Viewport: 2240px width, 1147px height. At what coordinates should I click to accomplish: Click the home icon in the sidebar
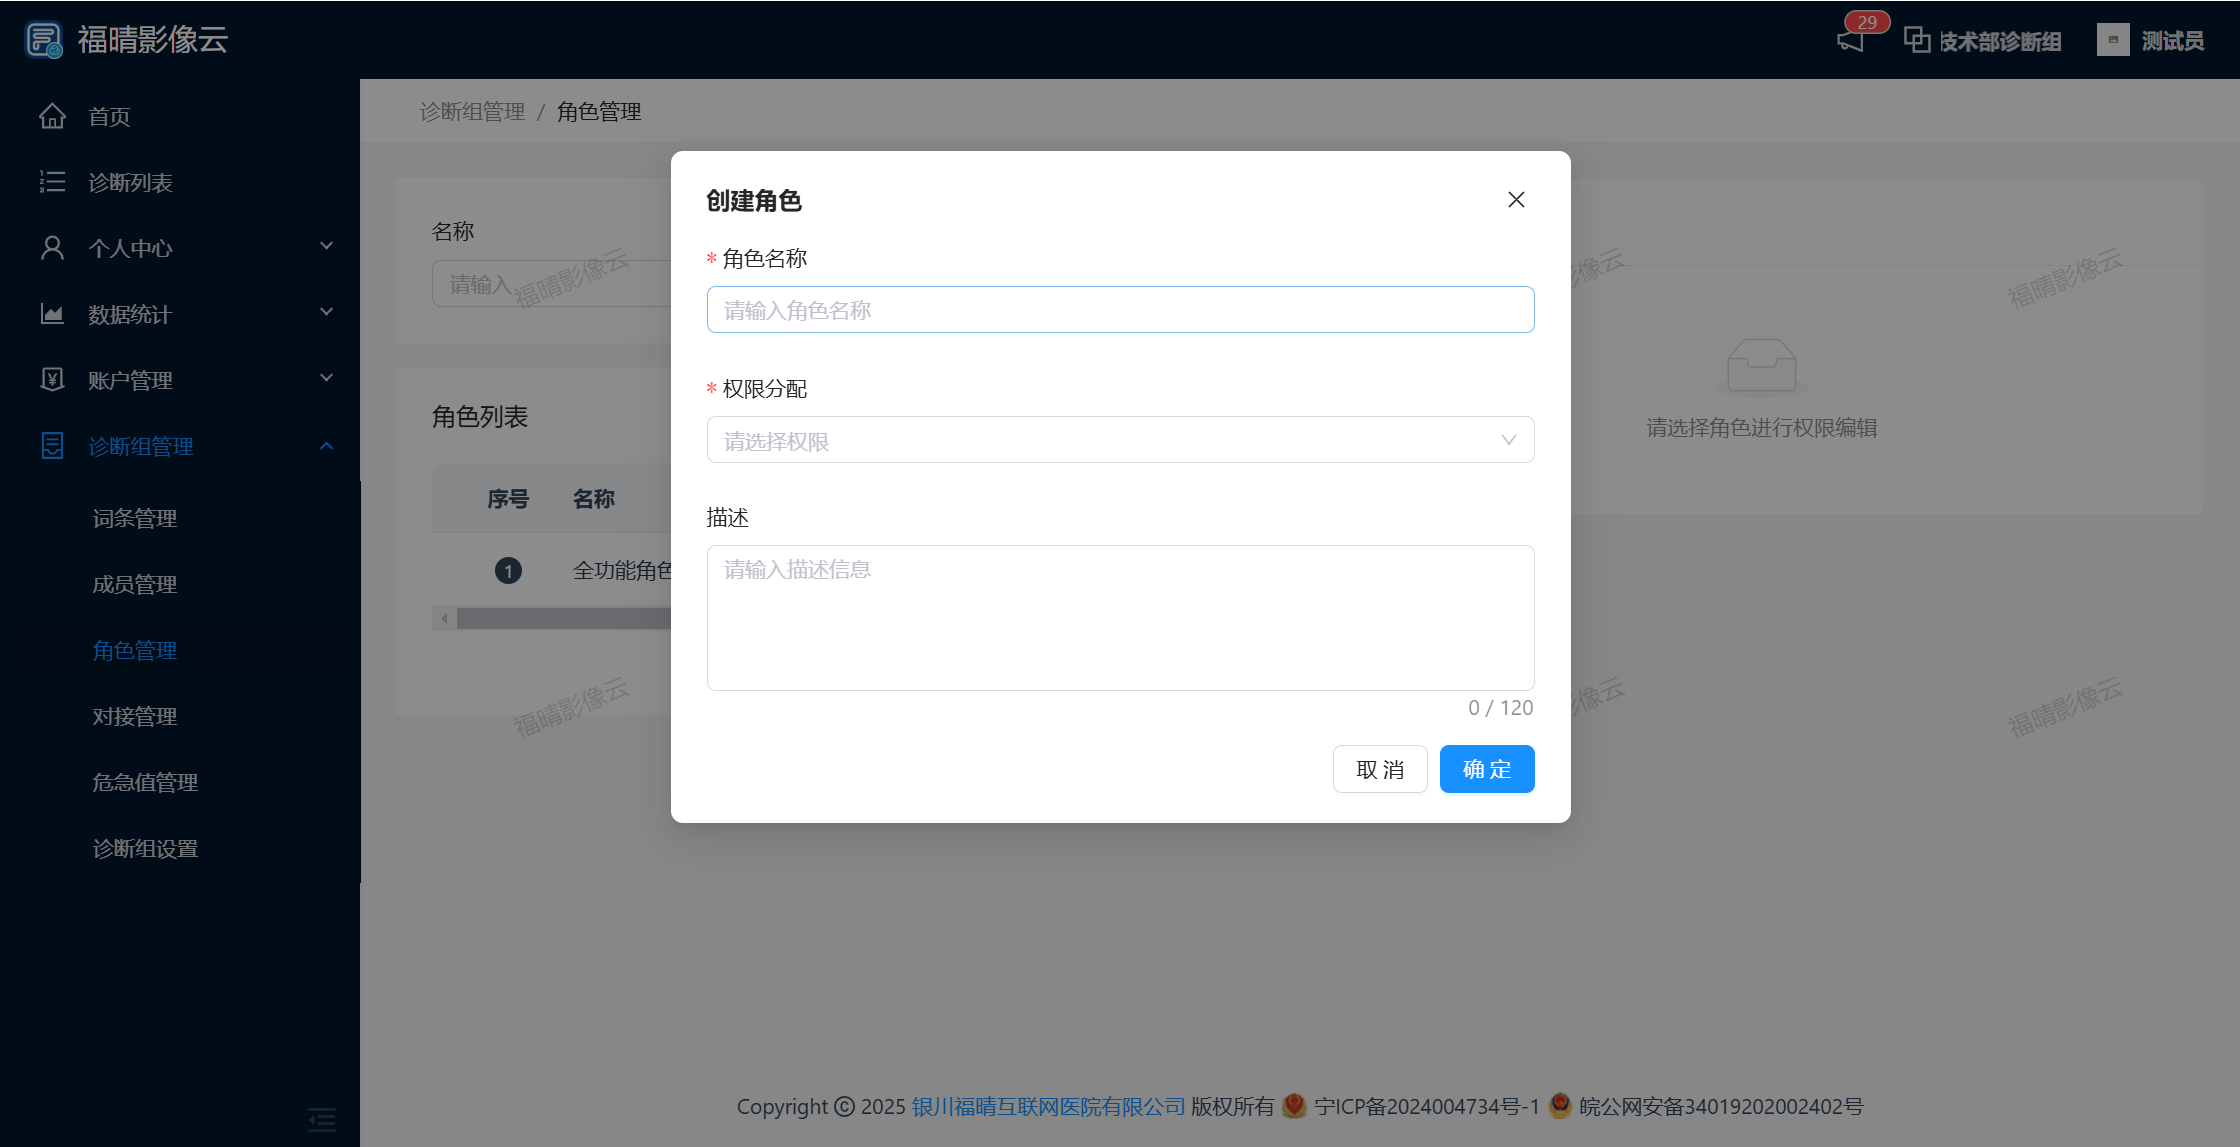tap(52, 116)
